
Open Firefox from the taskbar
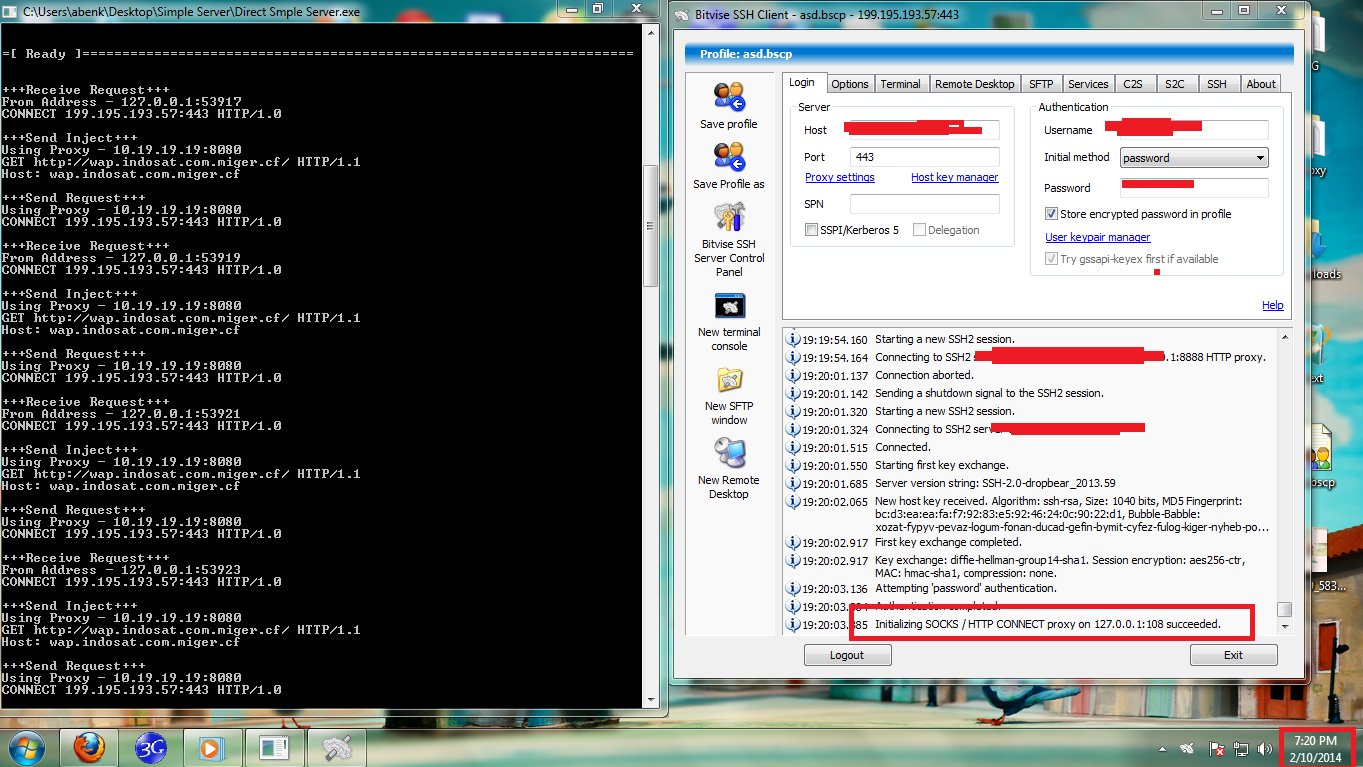tap(88, 747)
